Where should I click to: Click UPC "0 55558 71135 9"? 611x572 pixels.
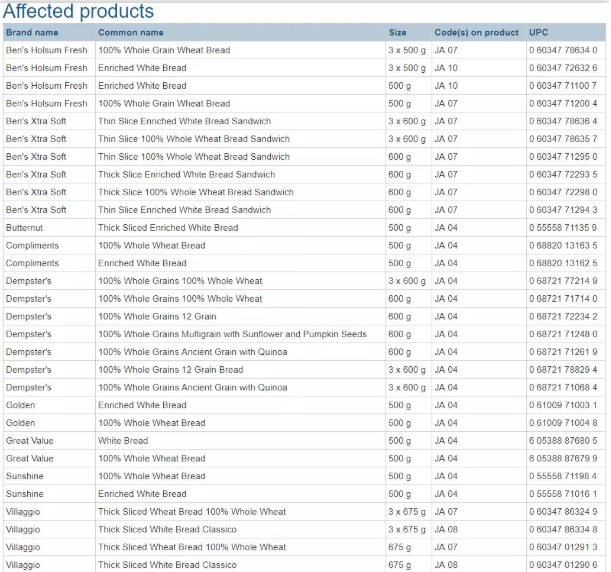pos(563,228)
